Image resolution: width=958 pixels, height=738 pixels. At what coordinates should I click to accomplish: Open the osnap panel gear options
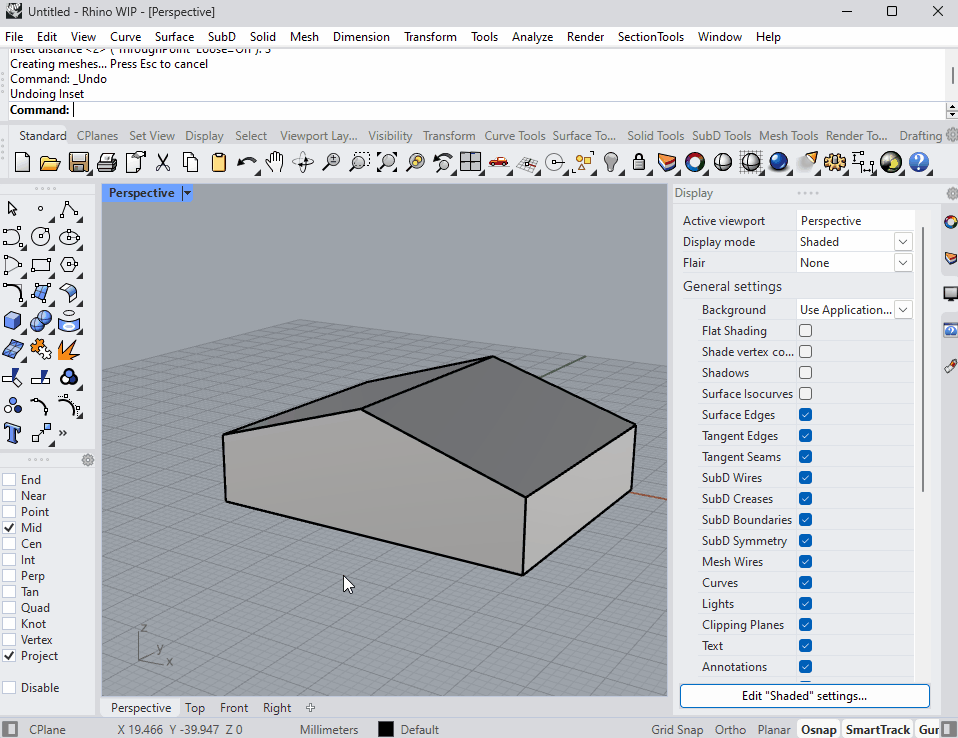point(88,460)
